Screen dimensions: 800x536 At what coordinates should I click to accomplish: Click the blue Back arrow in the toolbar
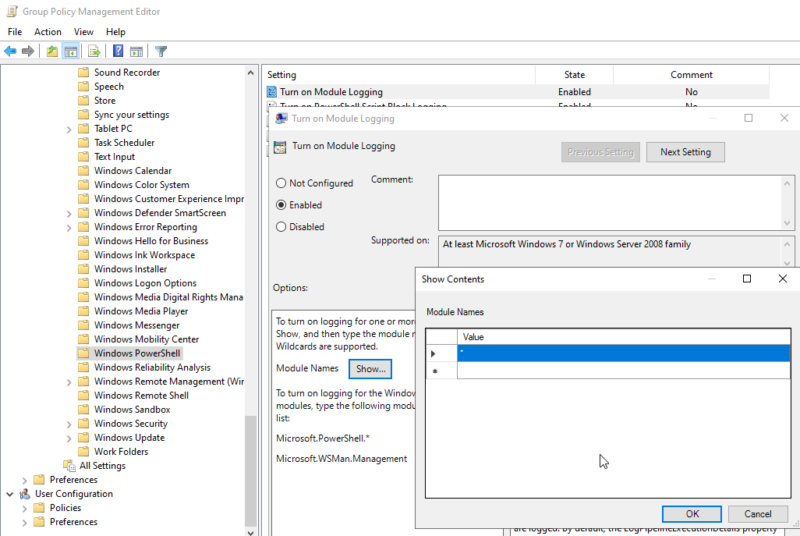(x=10, y=51)
